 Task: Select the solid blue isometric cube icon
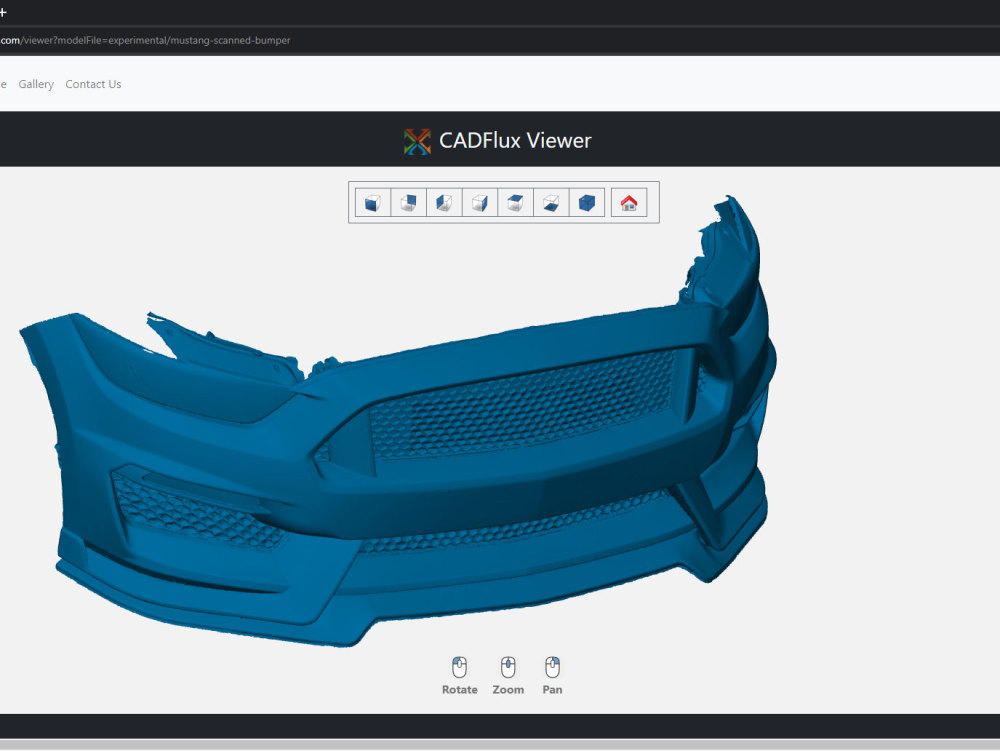pos(587,203)
